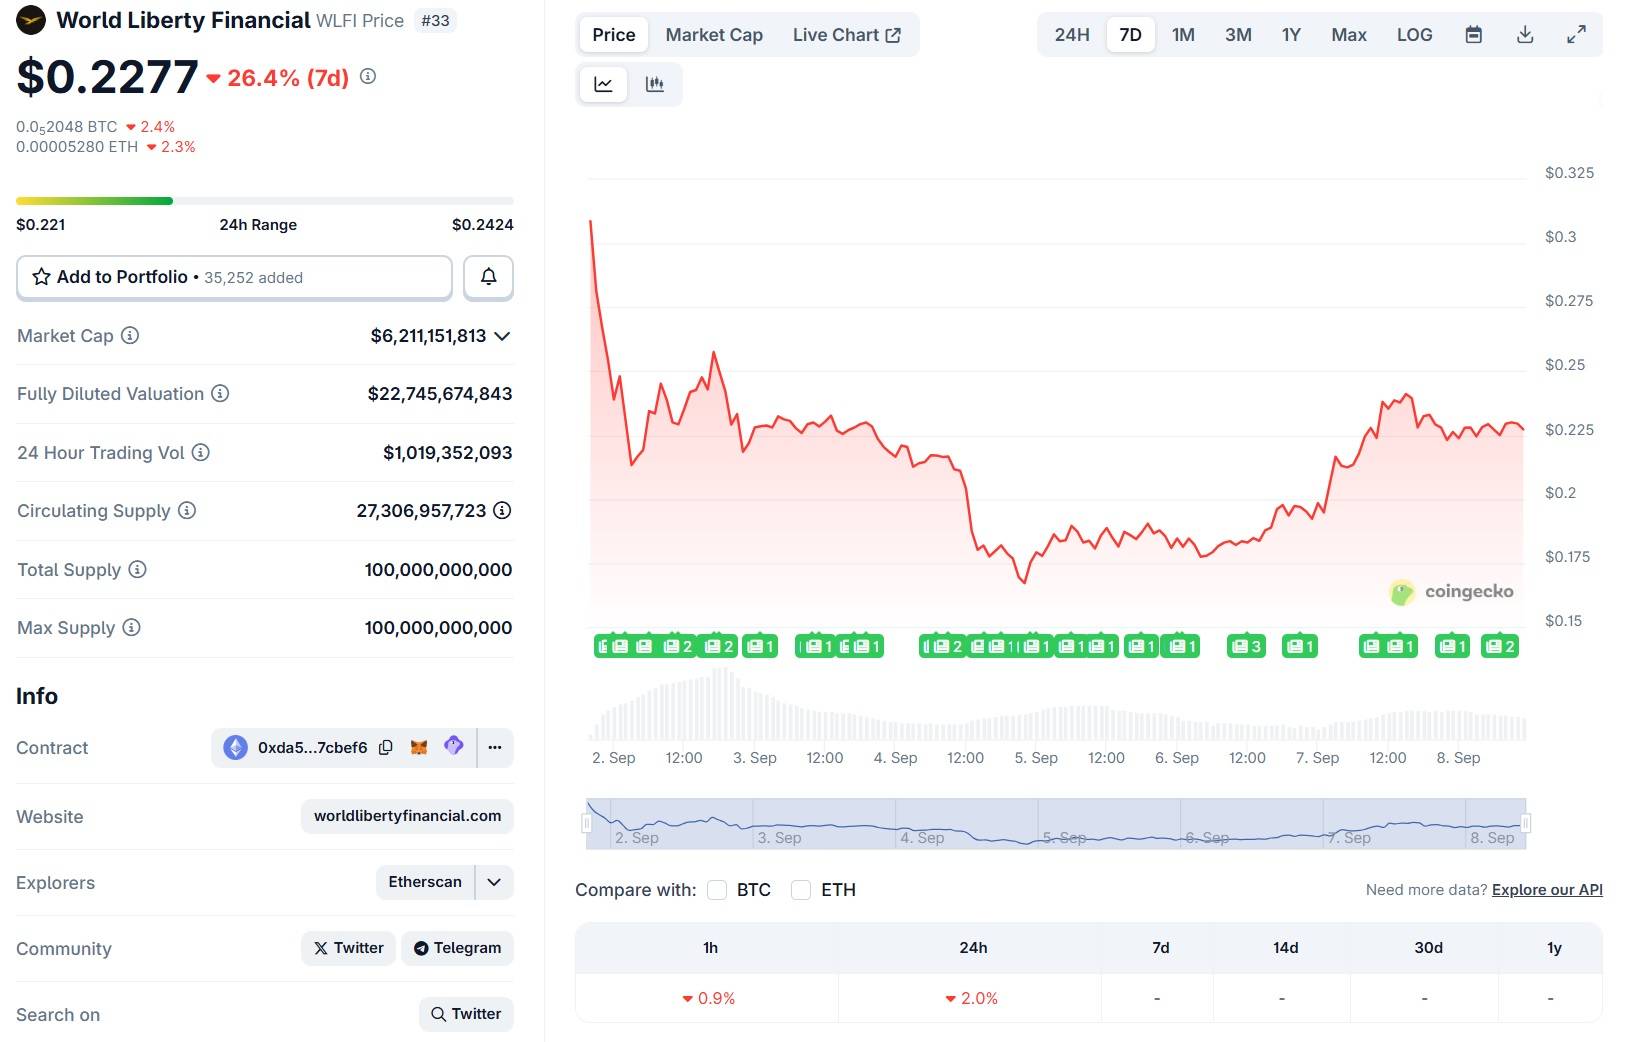The height and width of the screenshot is (1042, 1631).
Task: Expand the Explorers dropdown arrow
Action: 494,882
